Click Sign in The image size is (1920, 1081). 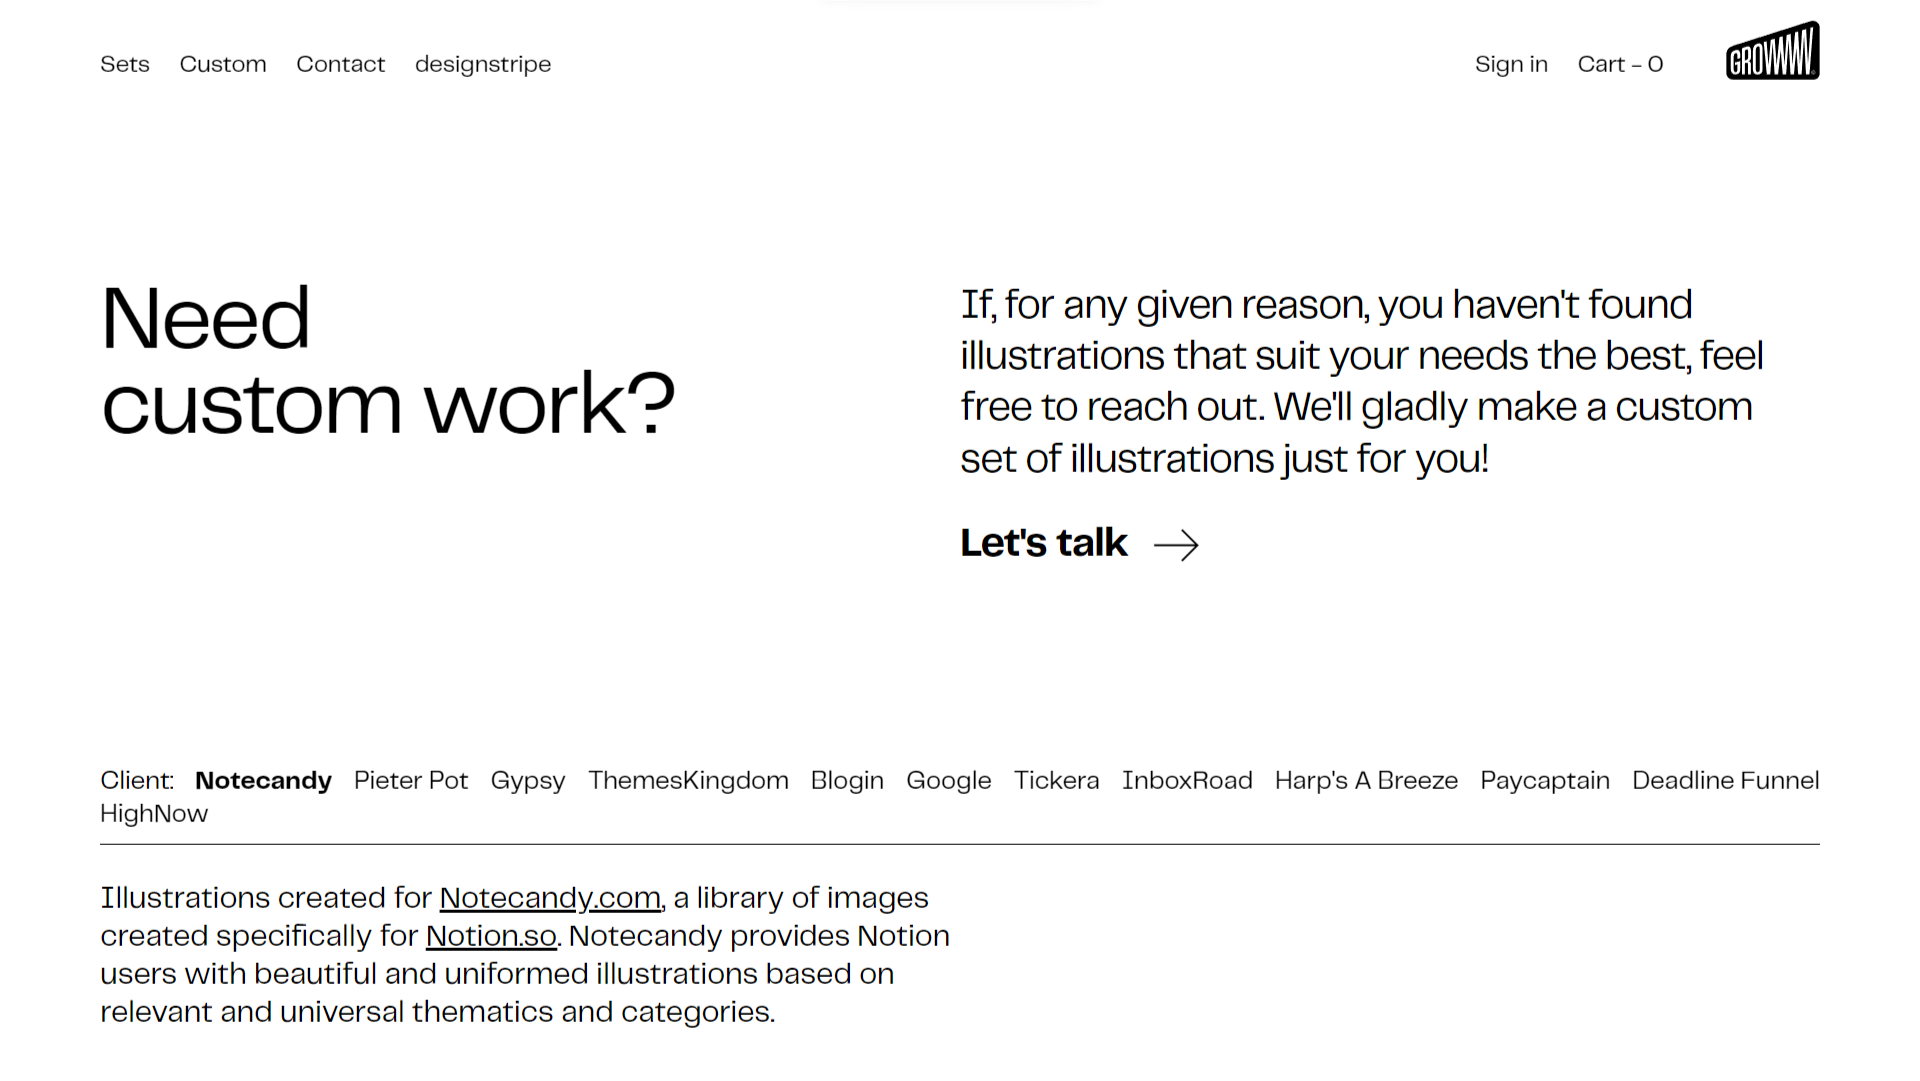tap(1511, 64)
